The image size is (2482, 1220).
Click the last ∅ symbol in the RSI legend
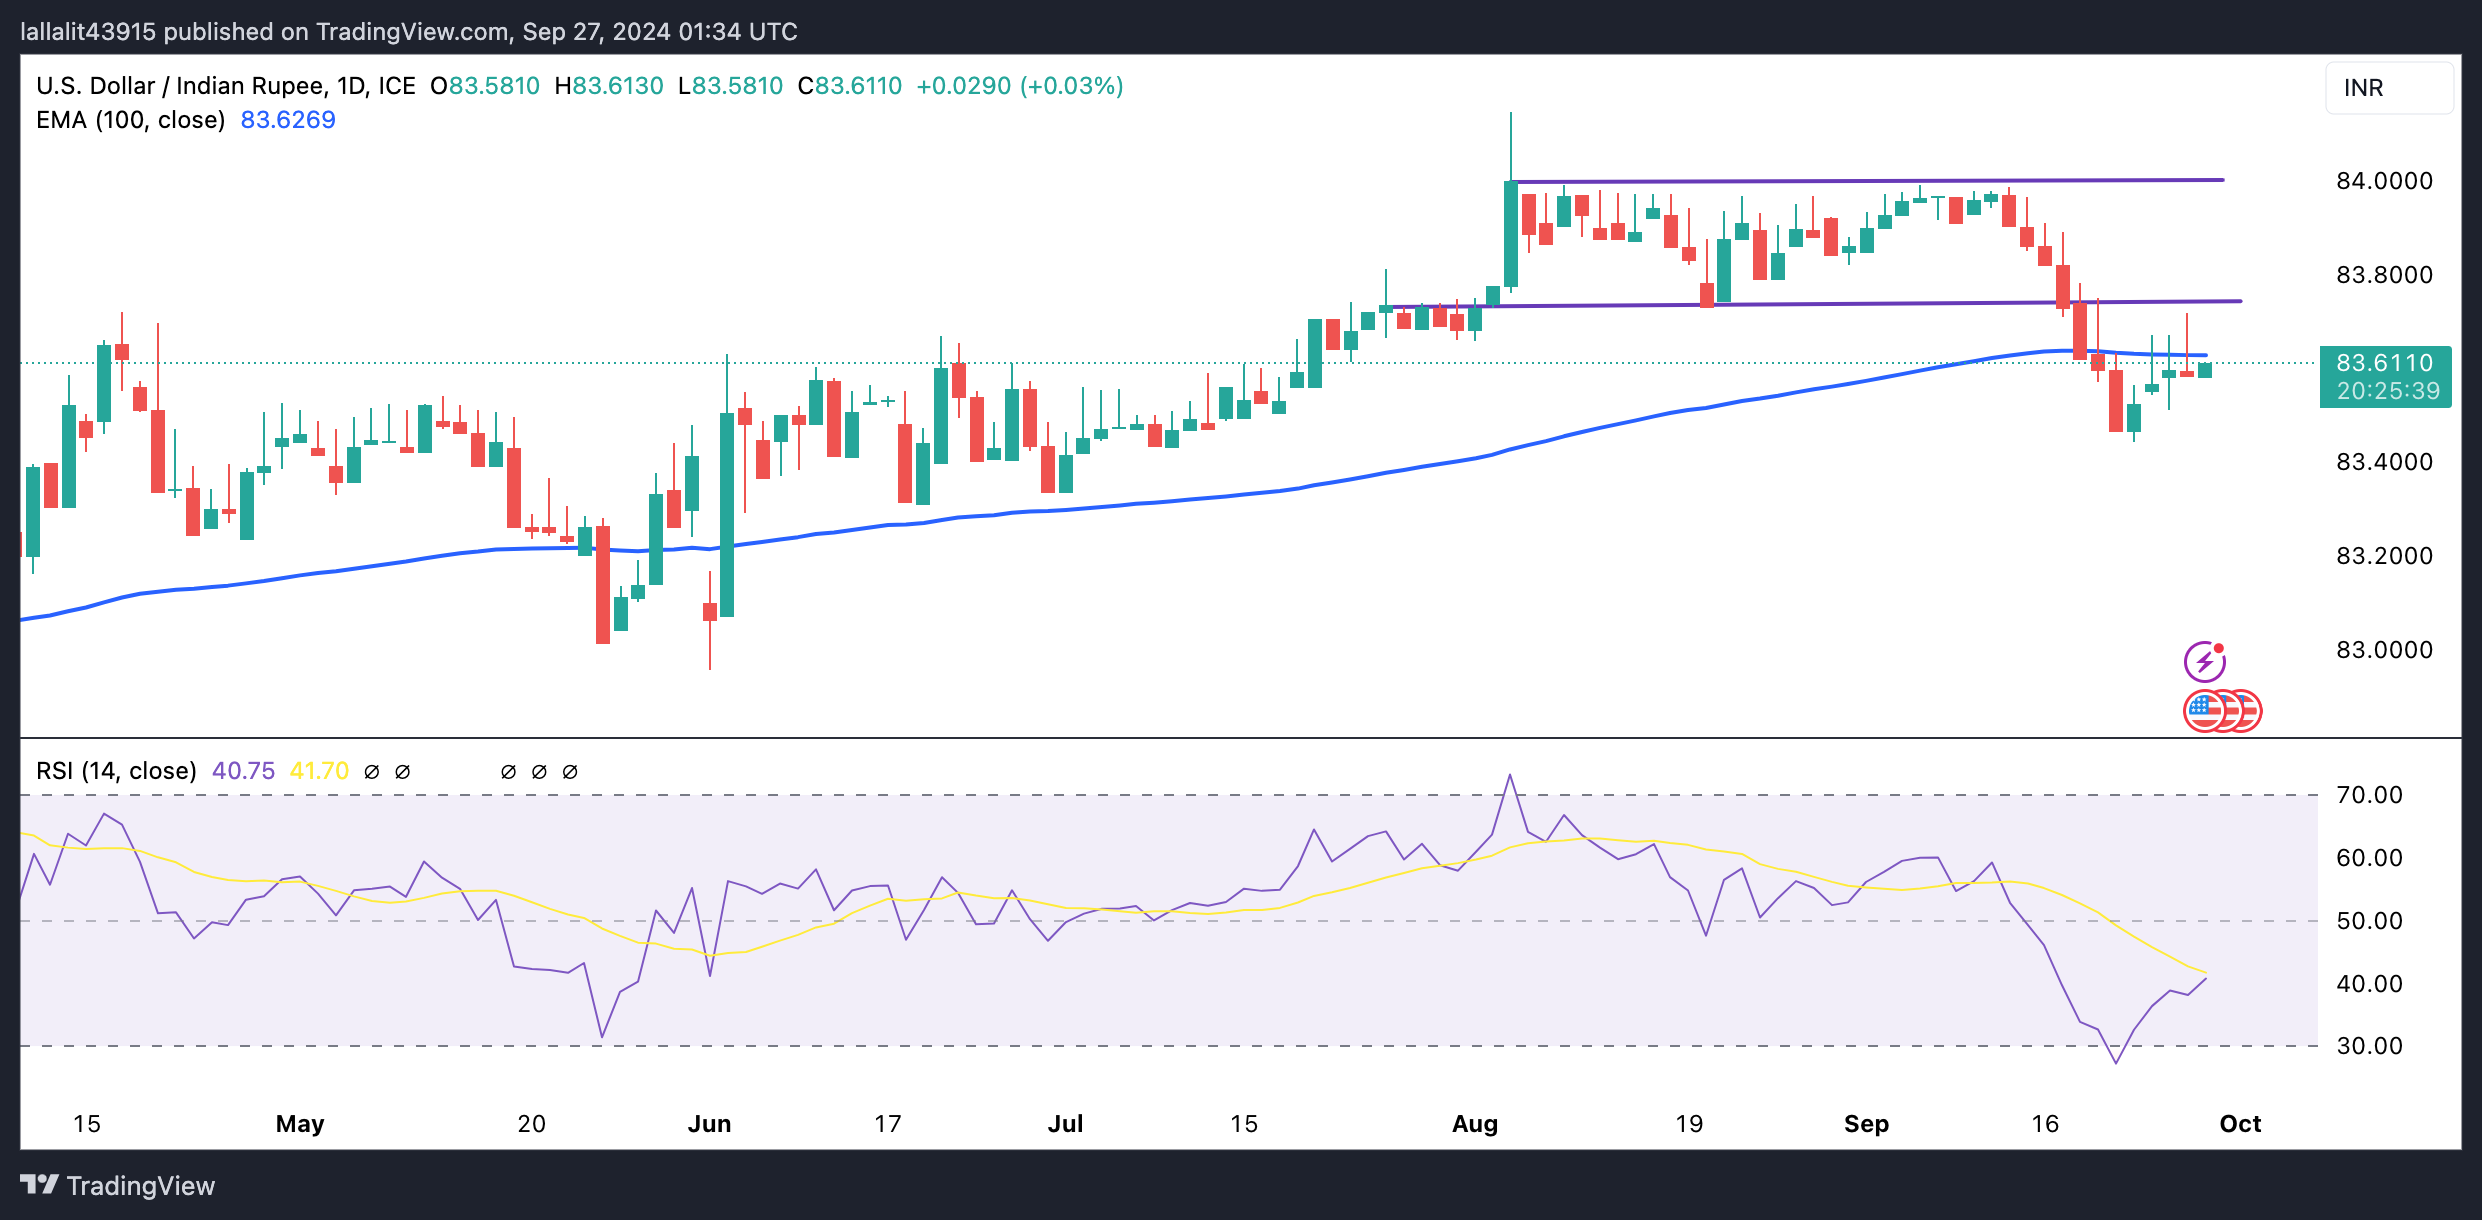tap(570, 772)
